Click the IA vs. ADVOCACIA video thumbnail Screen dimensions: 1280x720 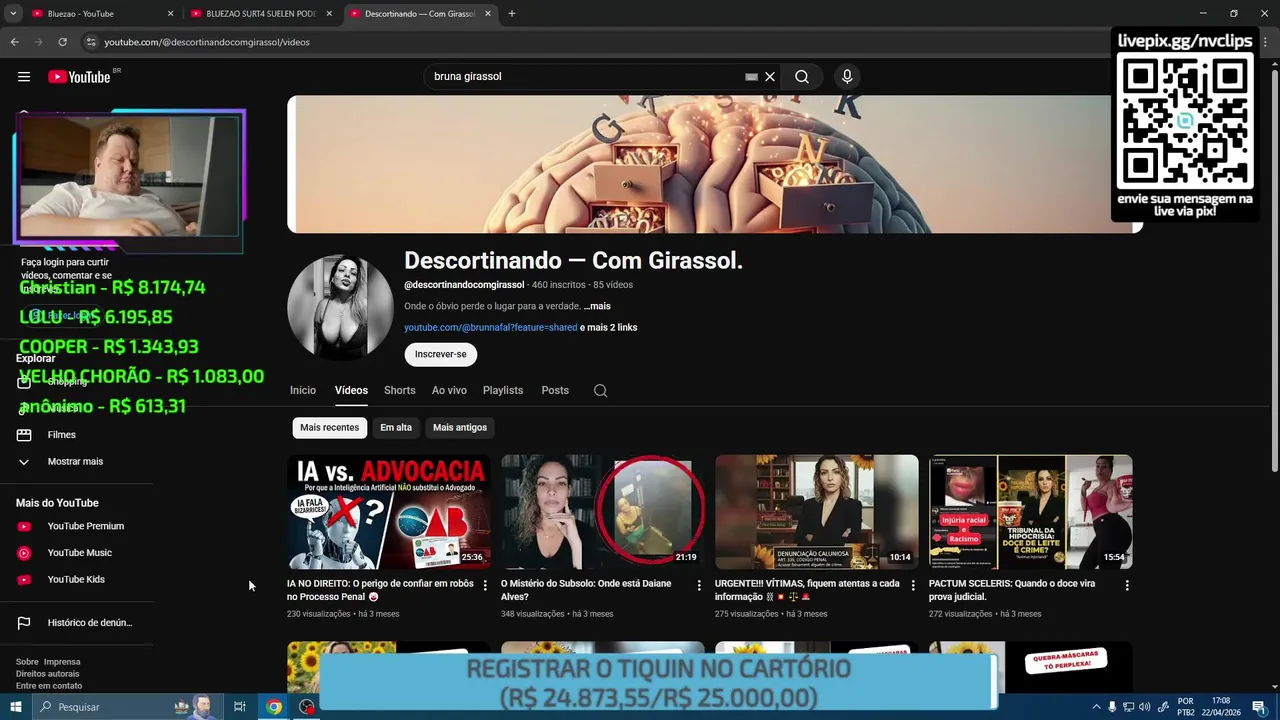click(388, 512)
